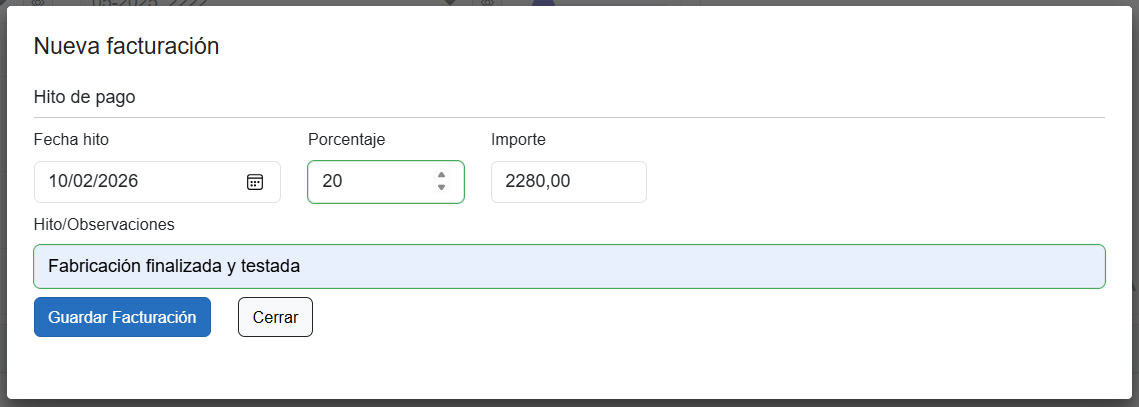The height and width of the screenshot is (407, 1139).
Task: Click the "Porcentaje" label
Action: pyautogui.click(x=346, y=139)
